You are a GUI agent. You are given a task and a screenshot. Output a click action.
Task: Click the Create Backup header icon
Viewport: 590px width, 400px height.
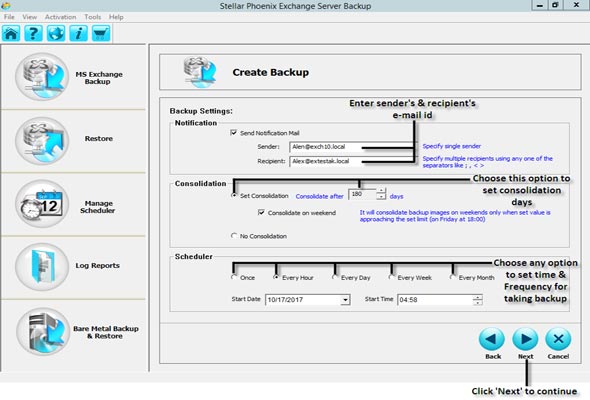click(200, 72)
